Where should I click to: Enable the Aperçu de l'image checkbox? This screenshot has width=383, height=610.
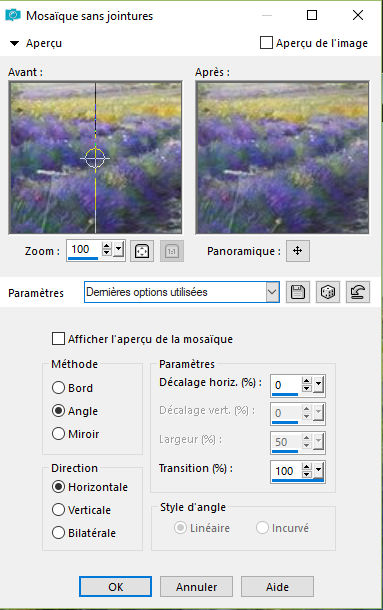click(266, 43)
